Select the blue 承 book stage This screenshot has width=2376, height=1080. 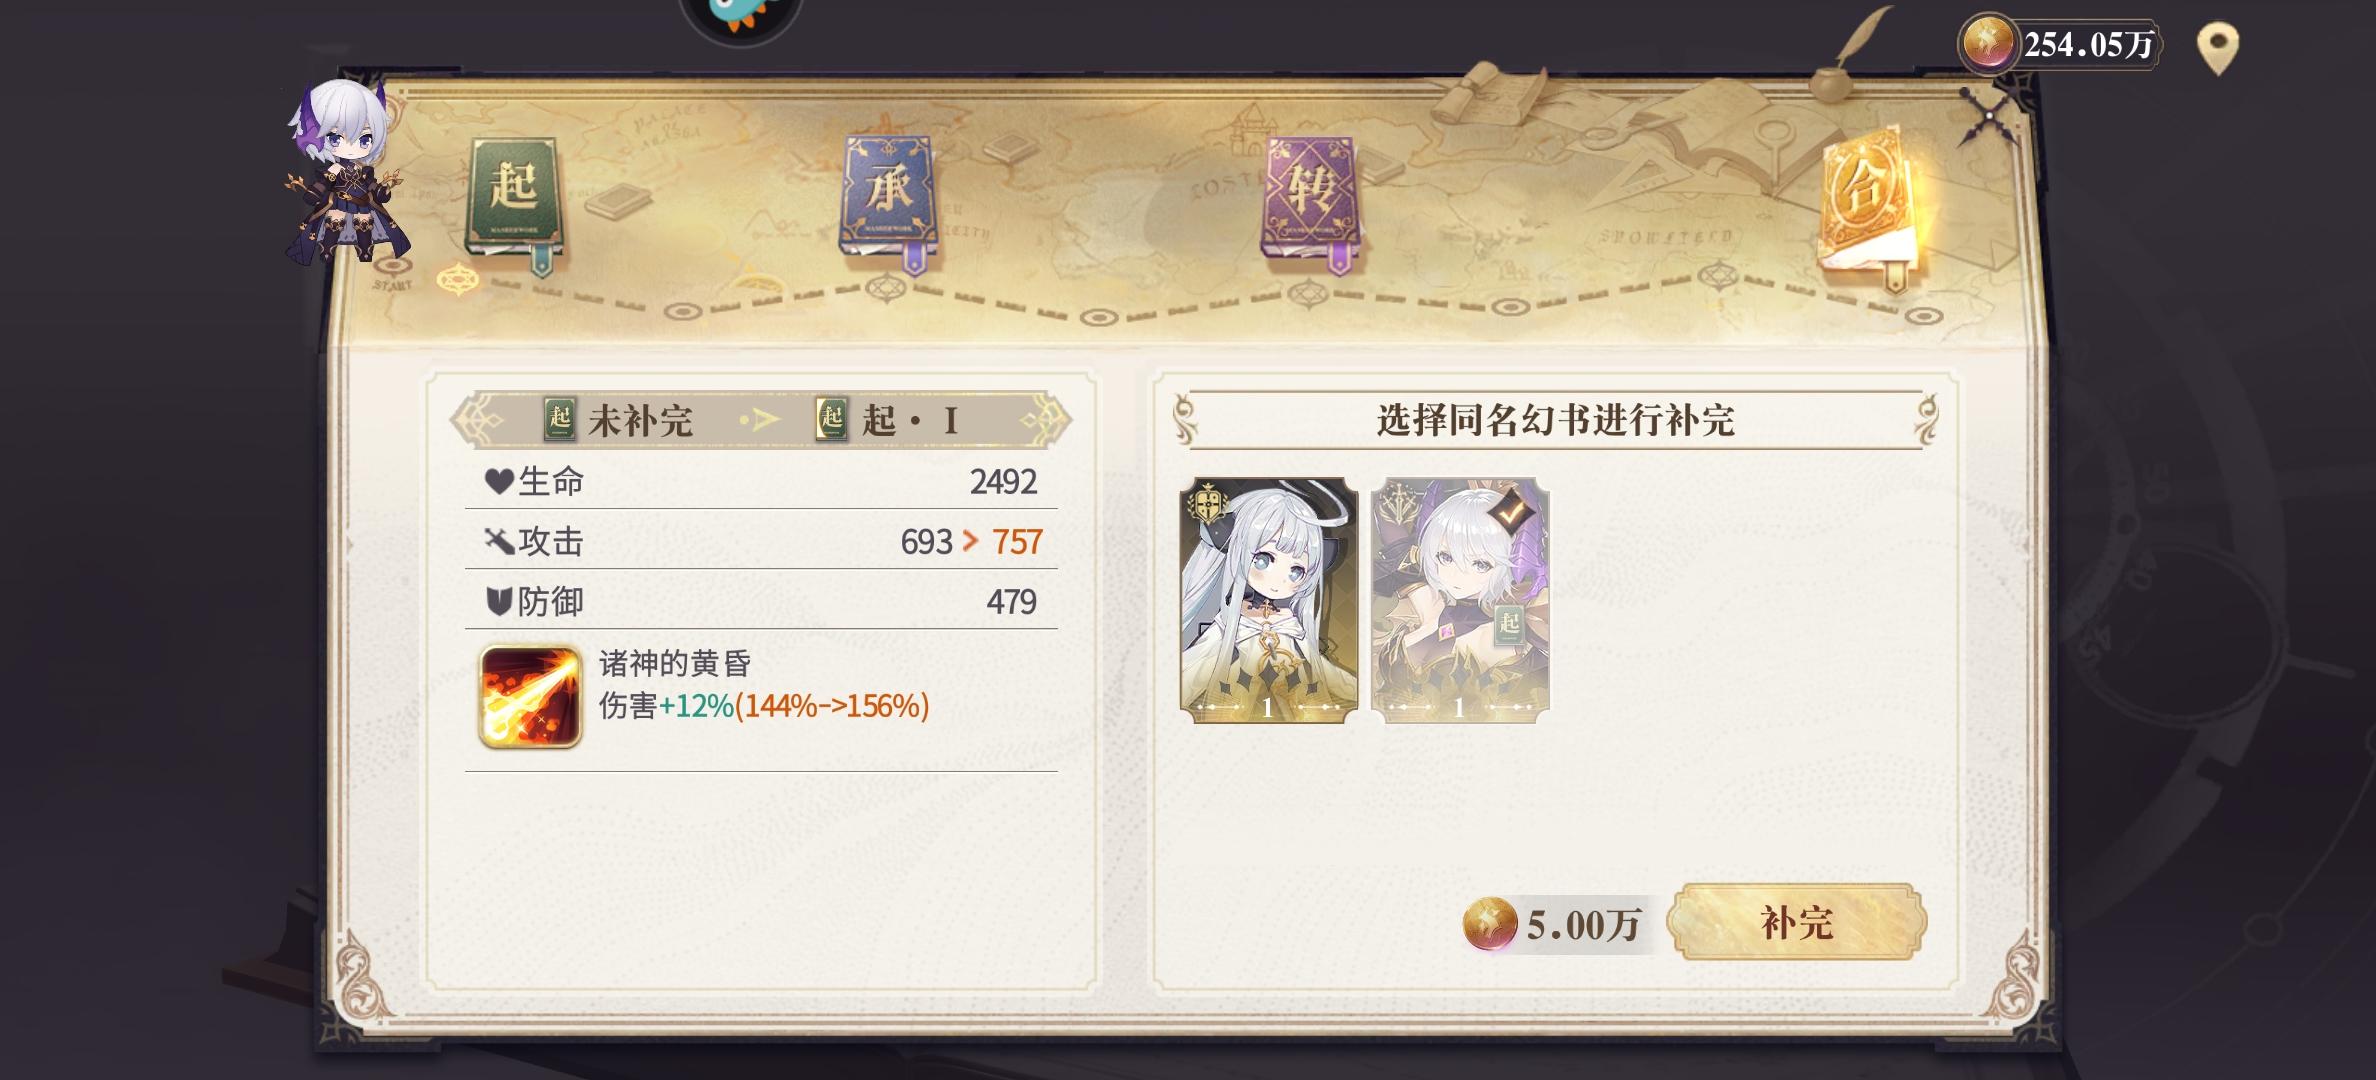point(887,202)
